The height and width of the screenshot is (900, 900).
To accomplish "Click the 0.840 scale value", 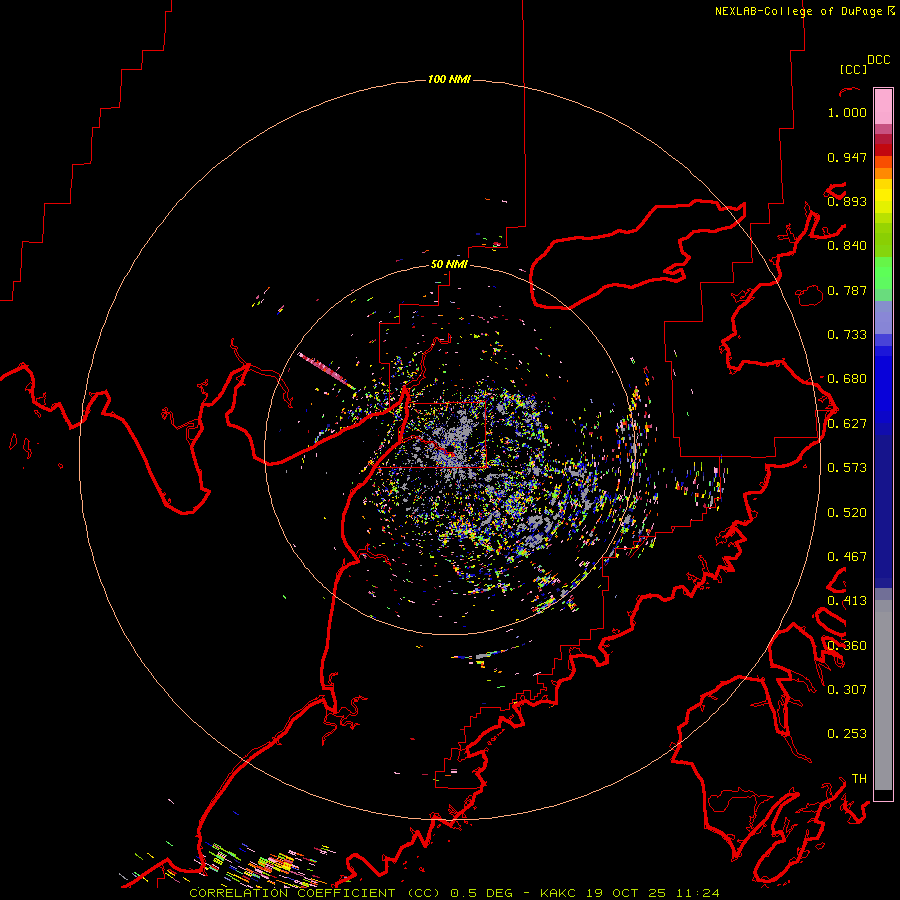I will pos(847,246).
